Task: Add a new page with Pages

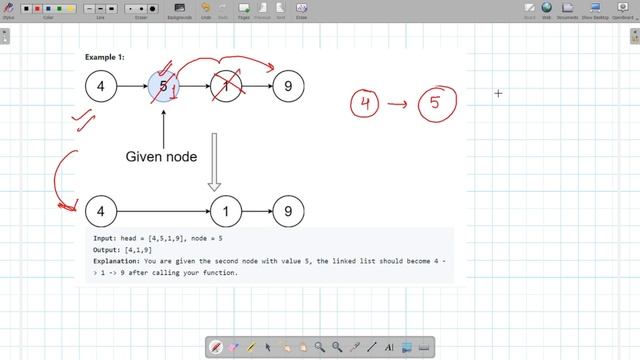Action: (x=244, y=11)
